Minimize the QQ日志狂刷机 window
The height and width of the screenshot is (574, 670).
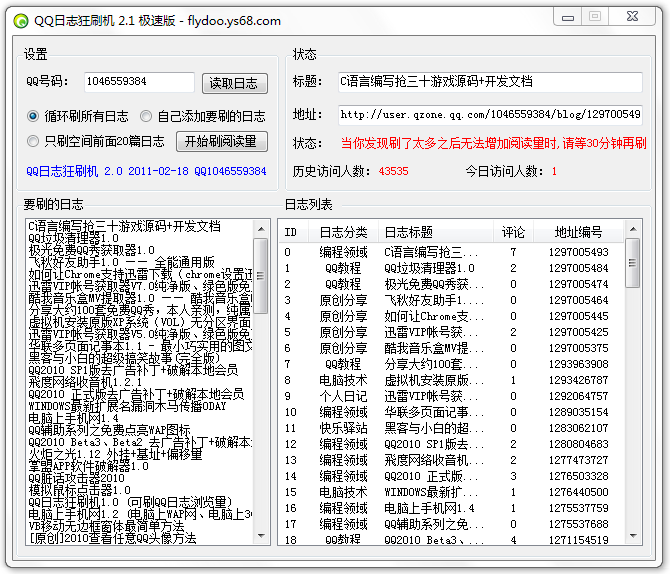tap(568, 17)
